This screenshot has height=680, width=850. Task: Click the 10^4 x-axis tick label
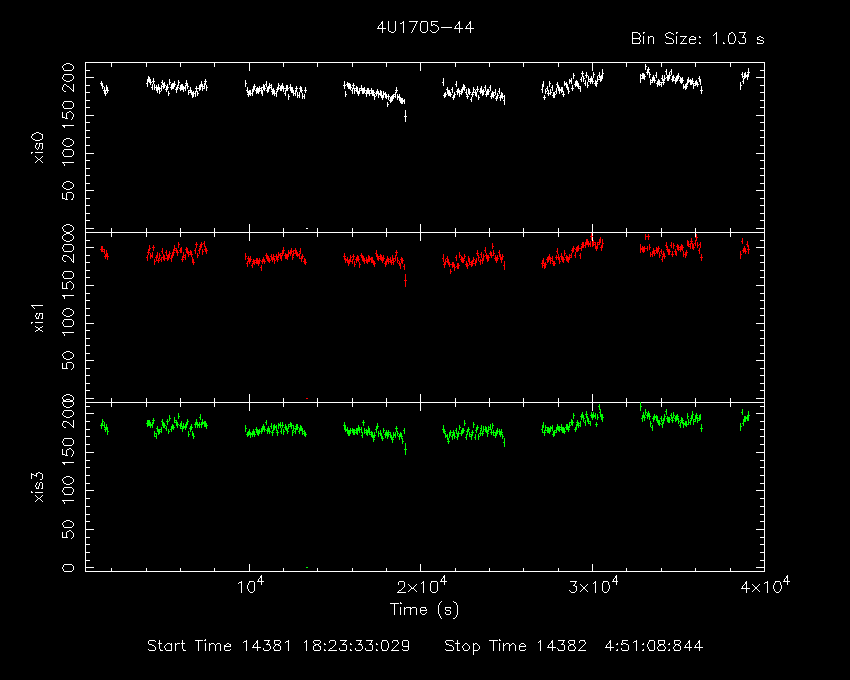pos(250,586)
